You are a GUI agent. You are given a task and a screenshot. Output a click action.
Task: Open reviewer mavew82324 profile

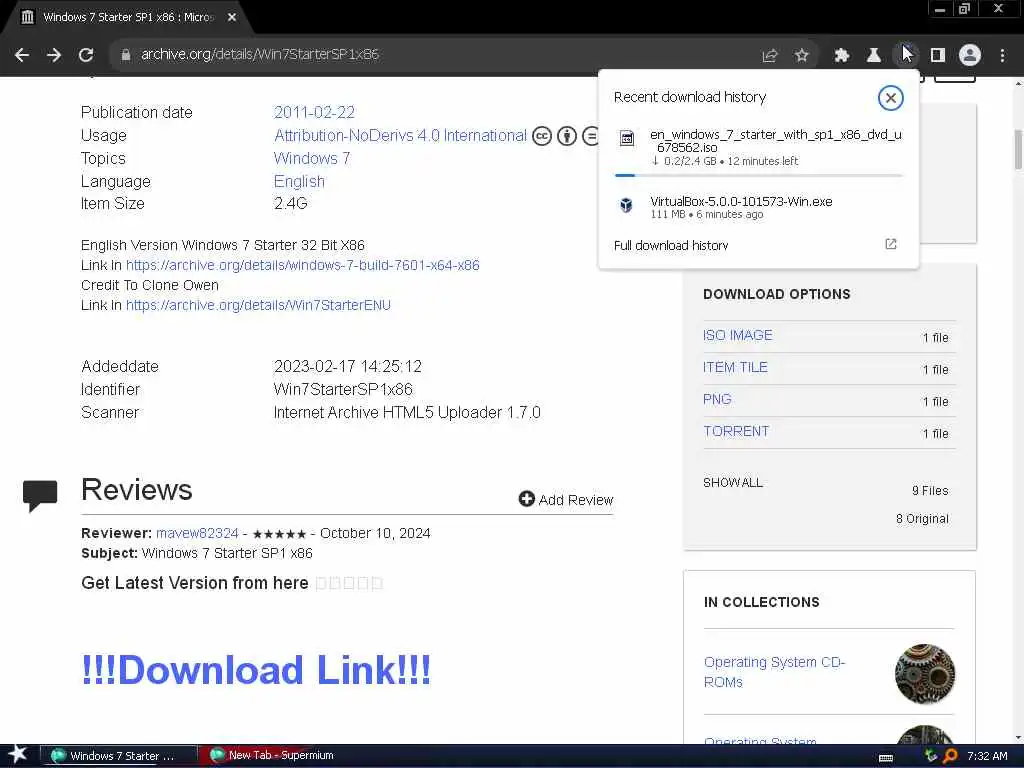click(x=197, y=533)
